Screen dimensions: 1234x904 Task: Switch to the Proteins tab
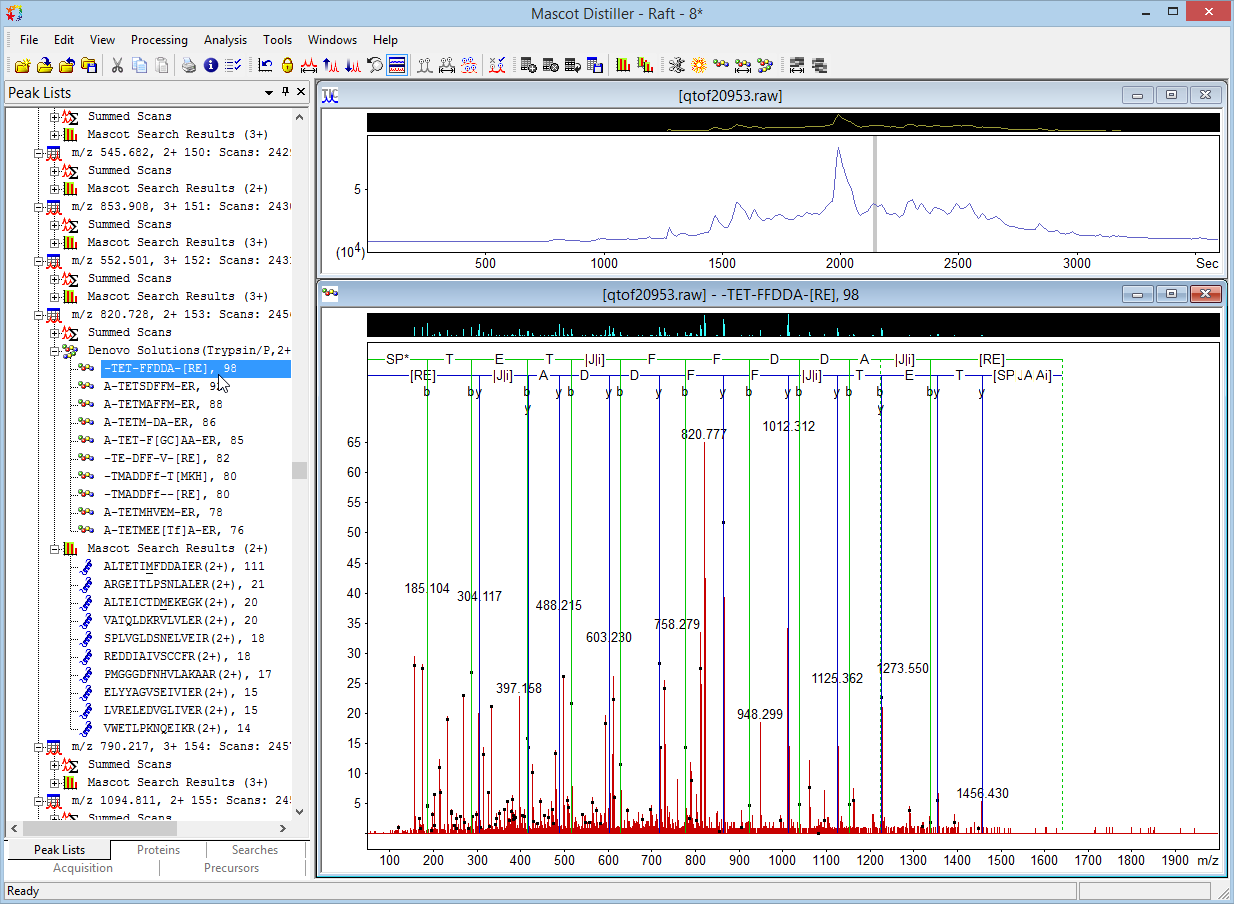(159, 850)
